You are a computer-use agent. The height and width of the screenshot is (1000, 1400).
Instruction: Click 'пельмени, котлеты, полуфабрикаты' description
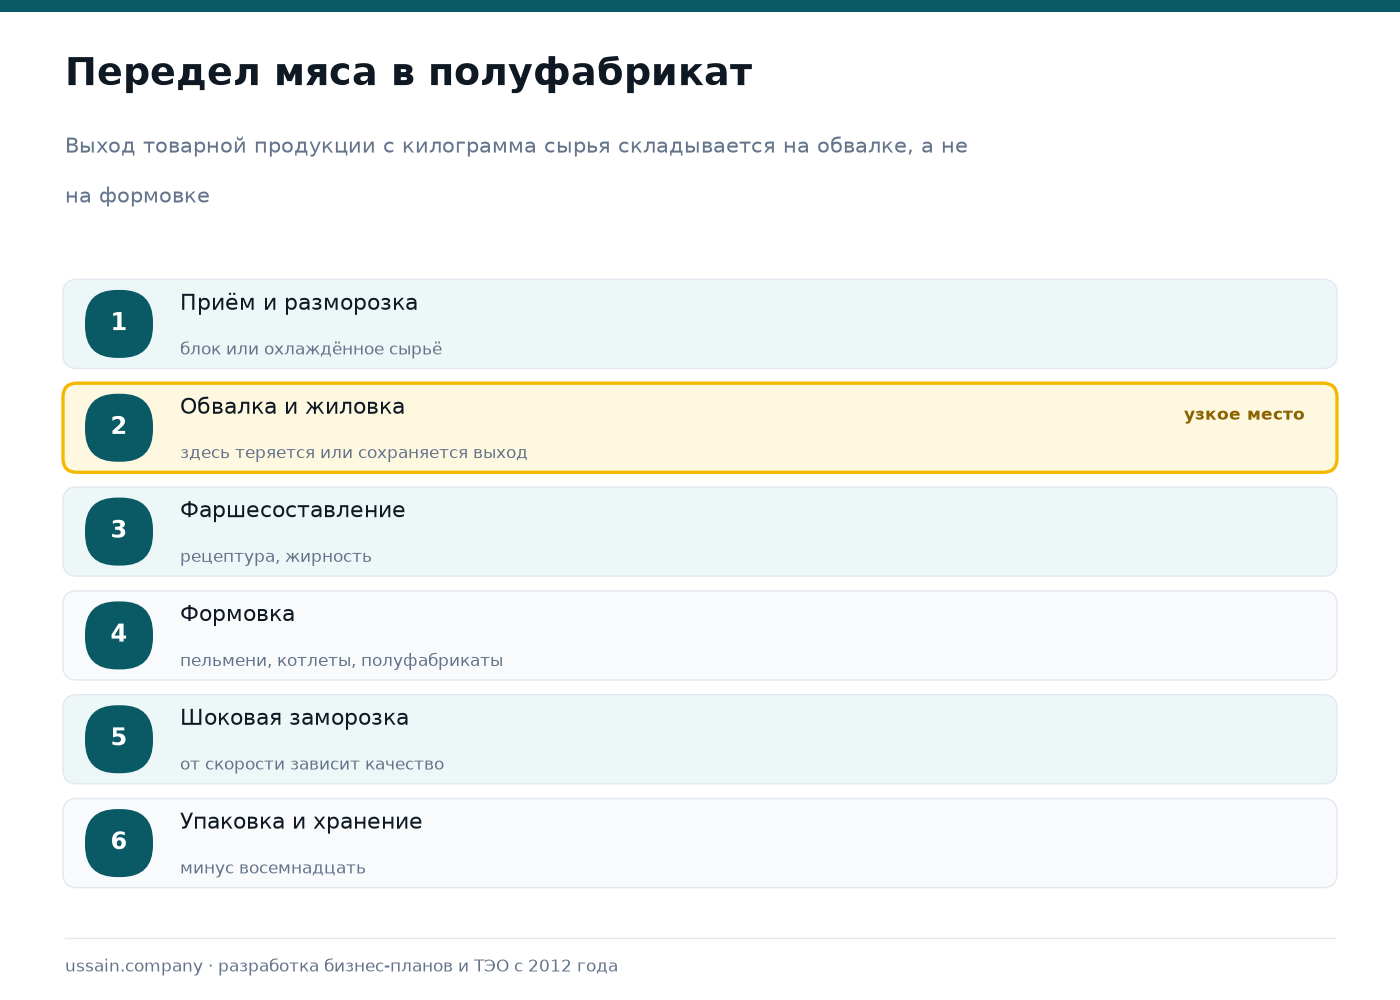(342, 661)
